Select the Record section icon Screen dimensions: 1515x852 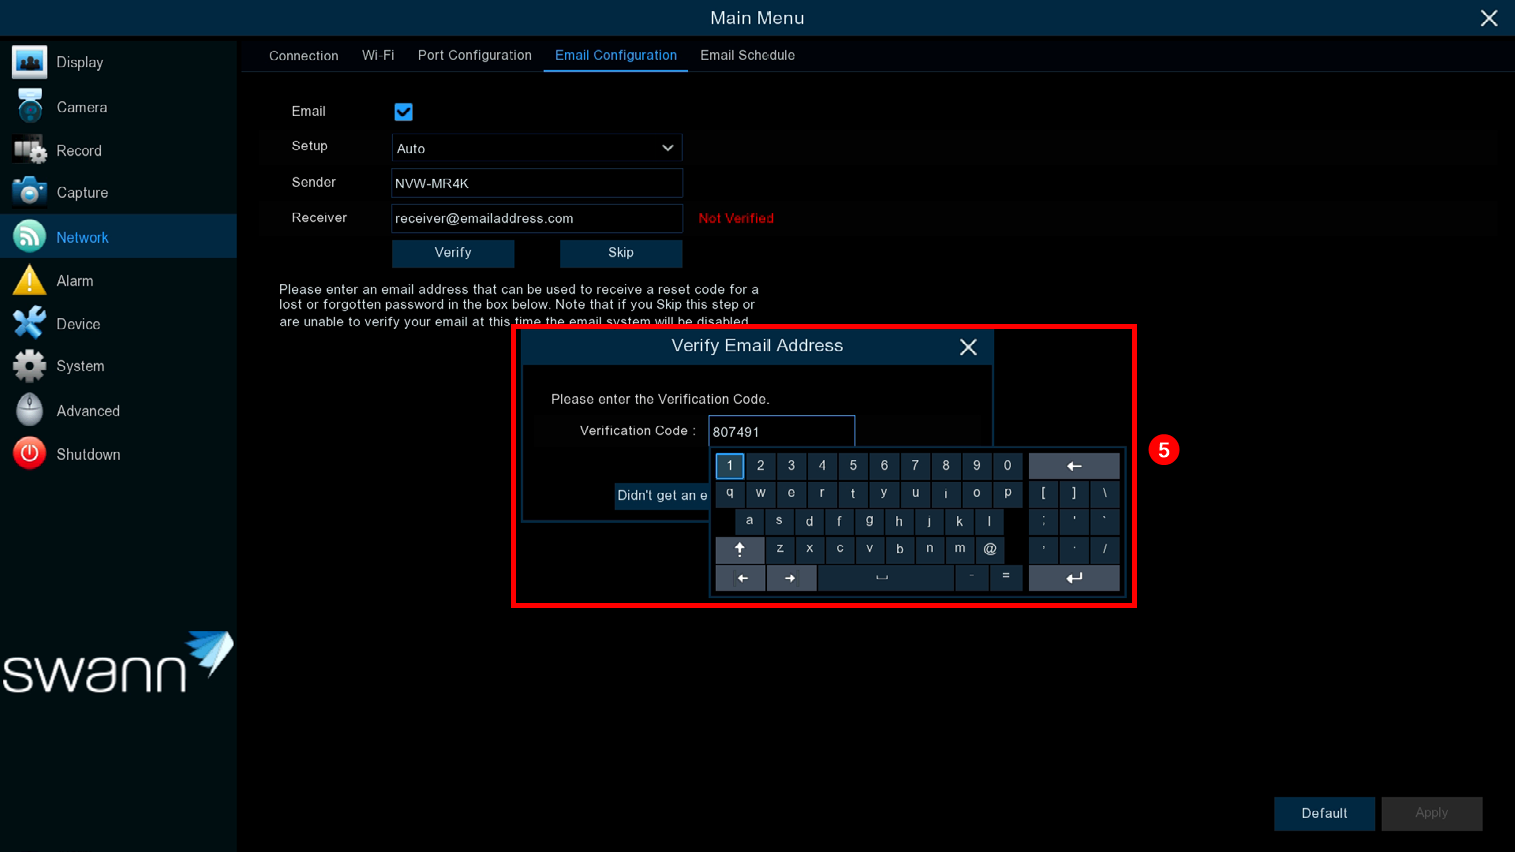(x=29, y=150)
